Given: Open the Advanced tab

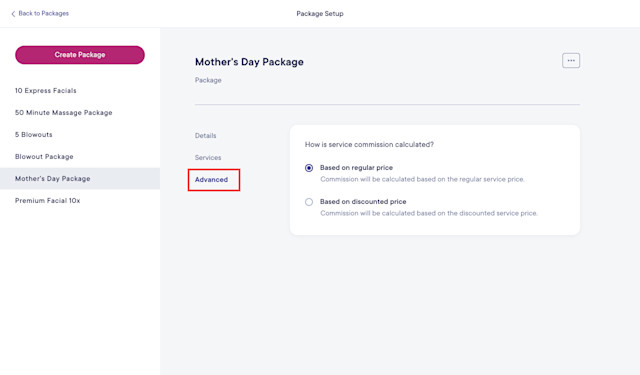Looking at the screenshot, I should coord(211,180).
